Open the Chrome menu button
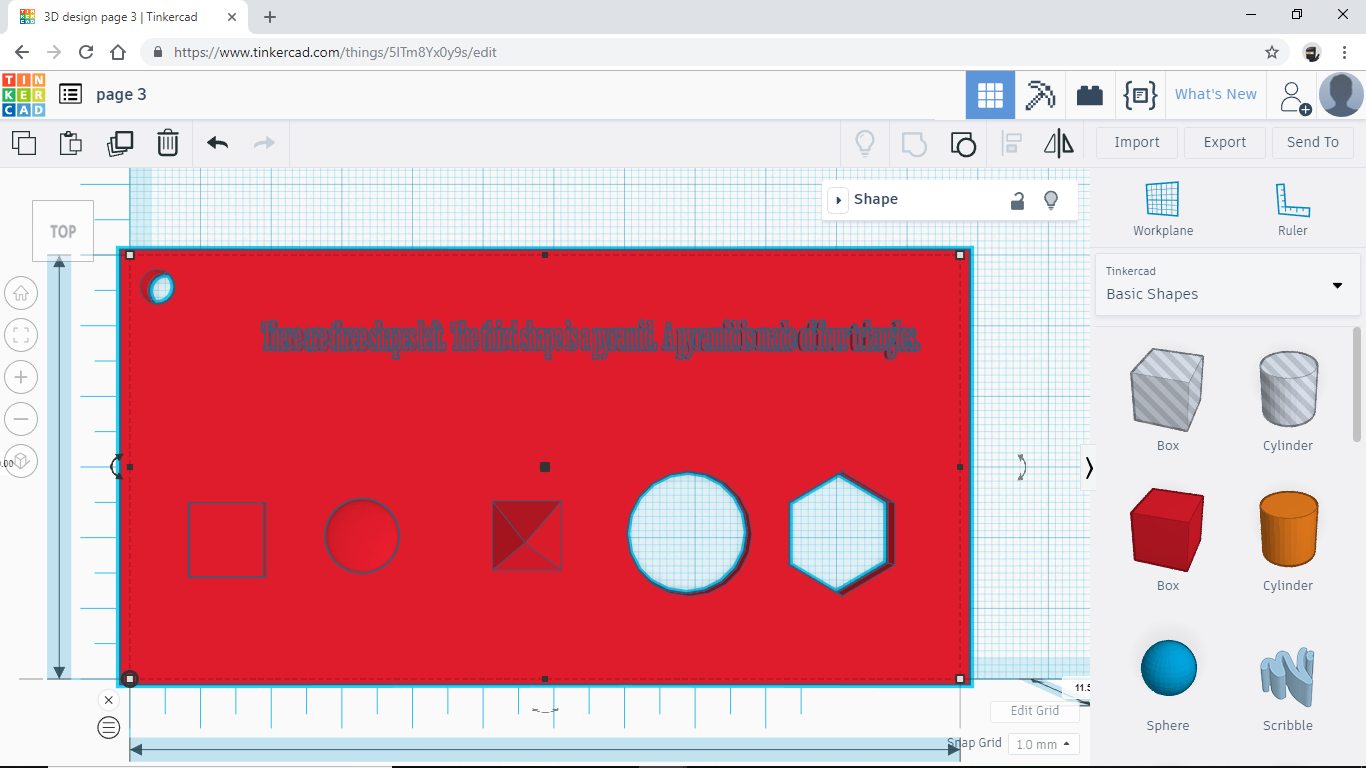 click(x=1345, y=52)
